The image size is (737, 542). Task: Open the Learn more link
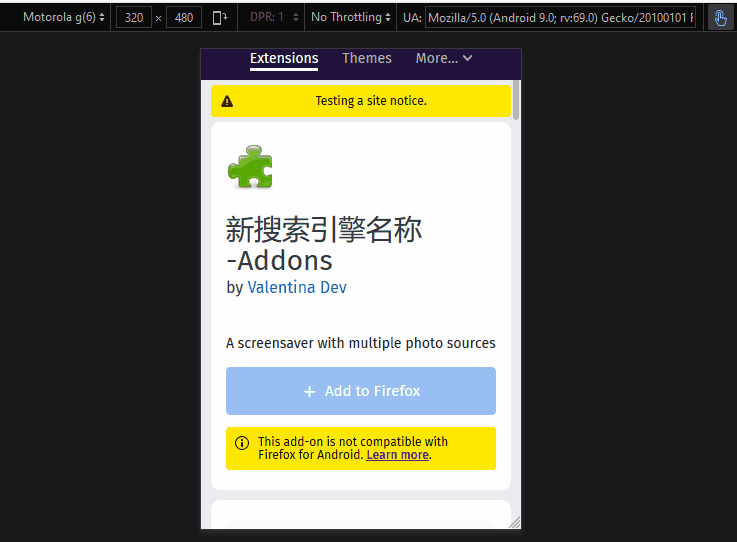(x=398, y=455)
